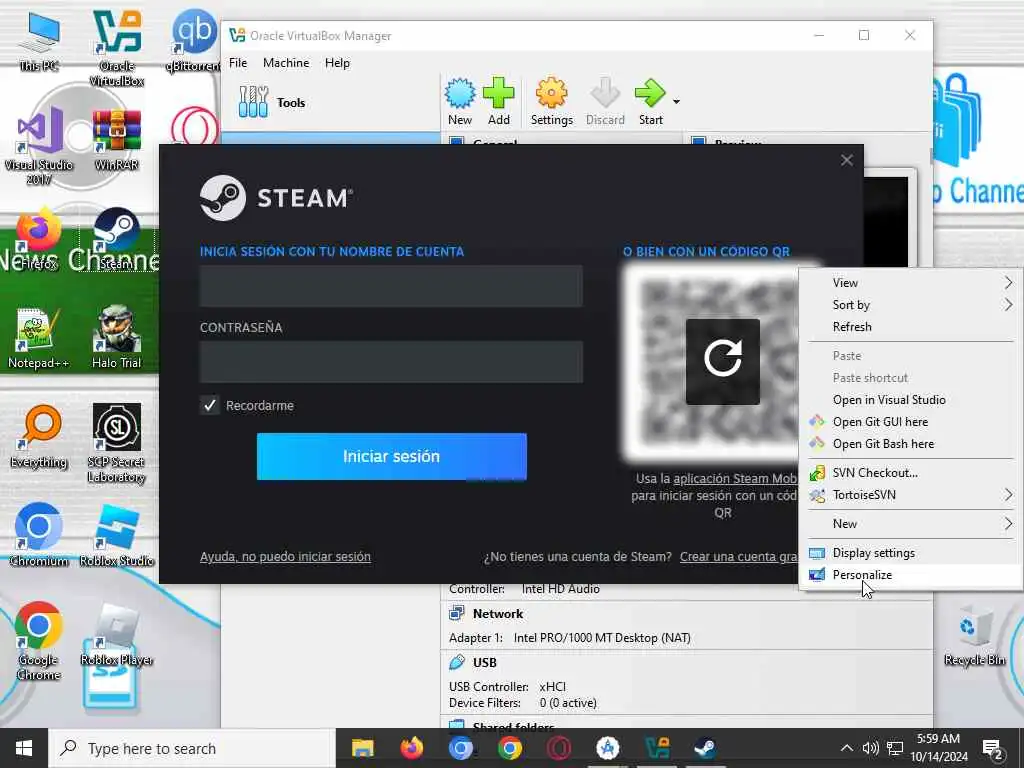Open the VirtualBox File menu
The height and width of the screenshot is (768, 1024).
[x=238, y=63]
